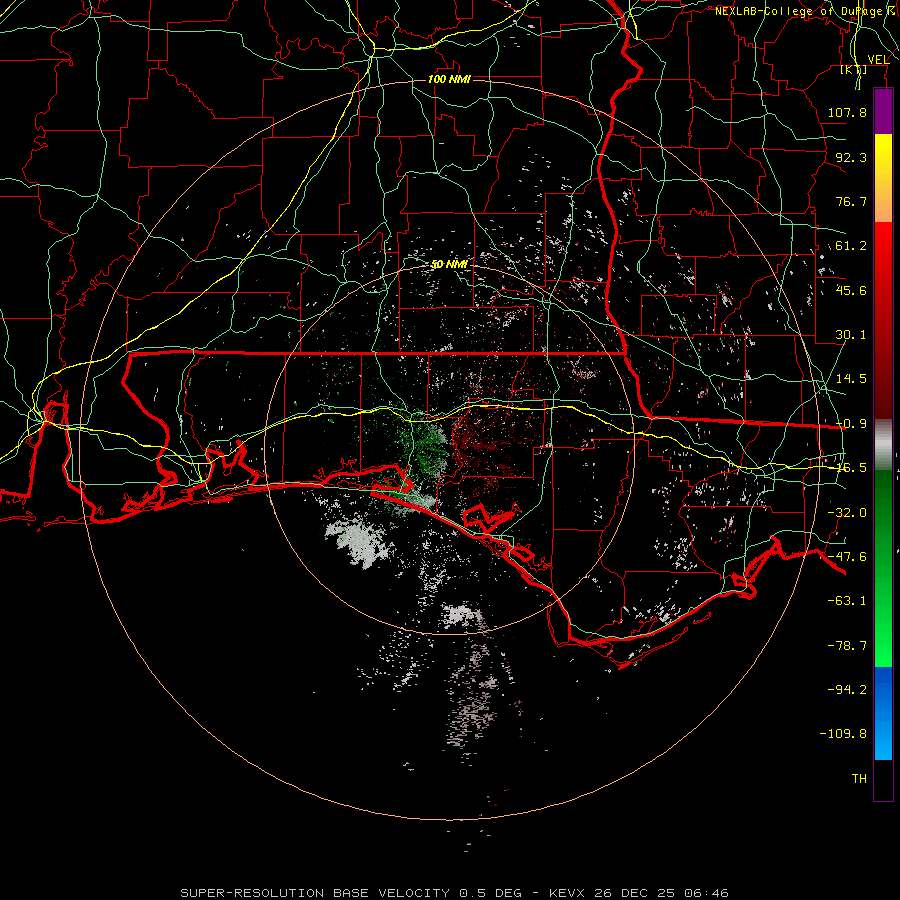Click the red segment of the color bar
Viewport: 900px width, 900px height.
[883, 320]
